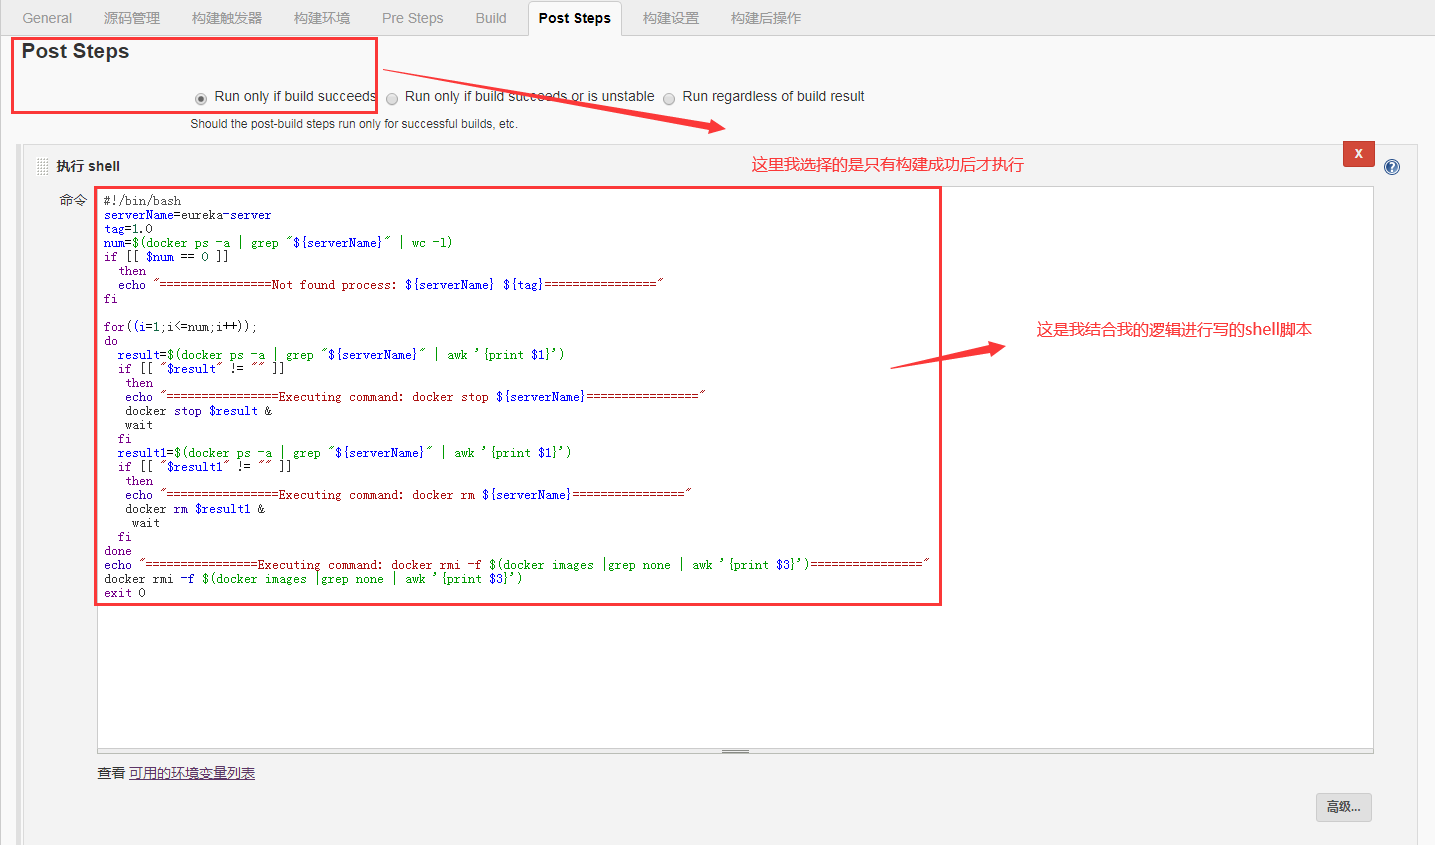Viewport: 1435px width, 845px height.
Task: Click the "#!/bin/bash" line in script
Action: (143, 201)
